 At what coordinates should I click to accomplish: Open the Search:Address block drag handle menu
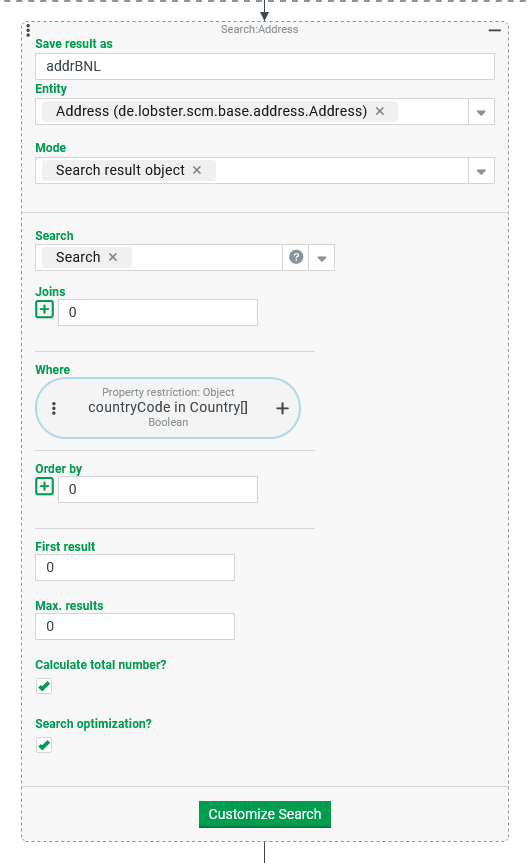[x=28, y=30]
